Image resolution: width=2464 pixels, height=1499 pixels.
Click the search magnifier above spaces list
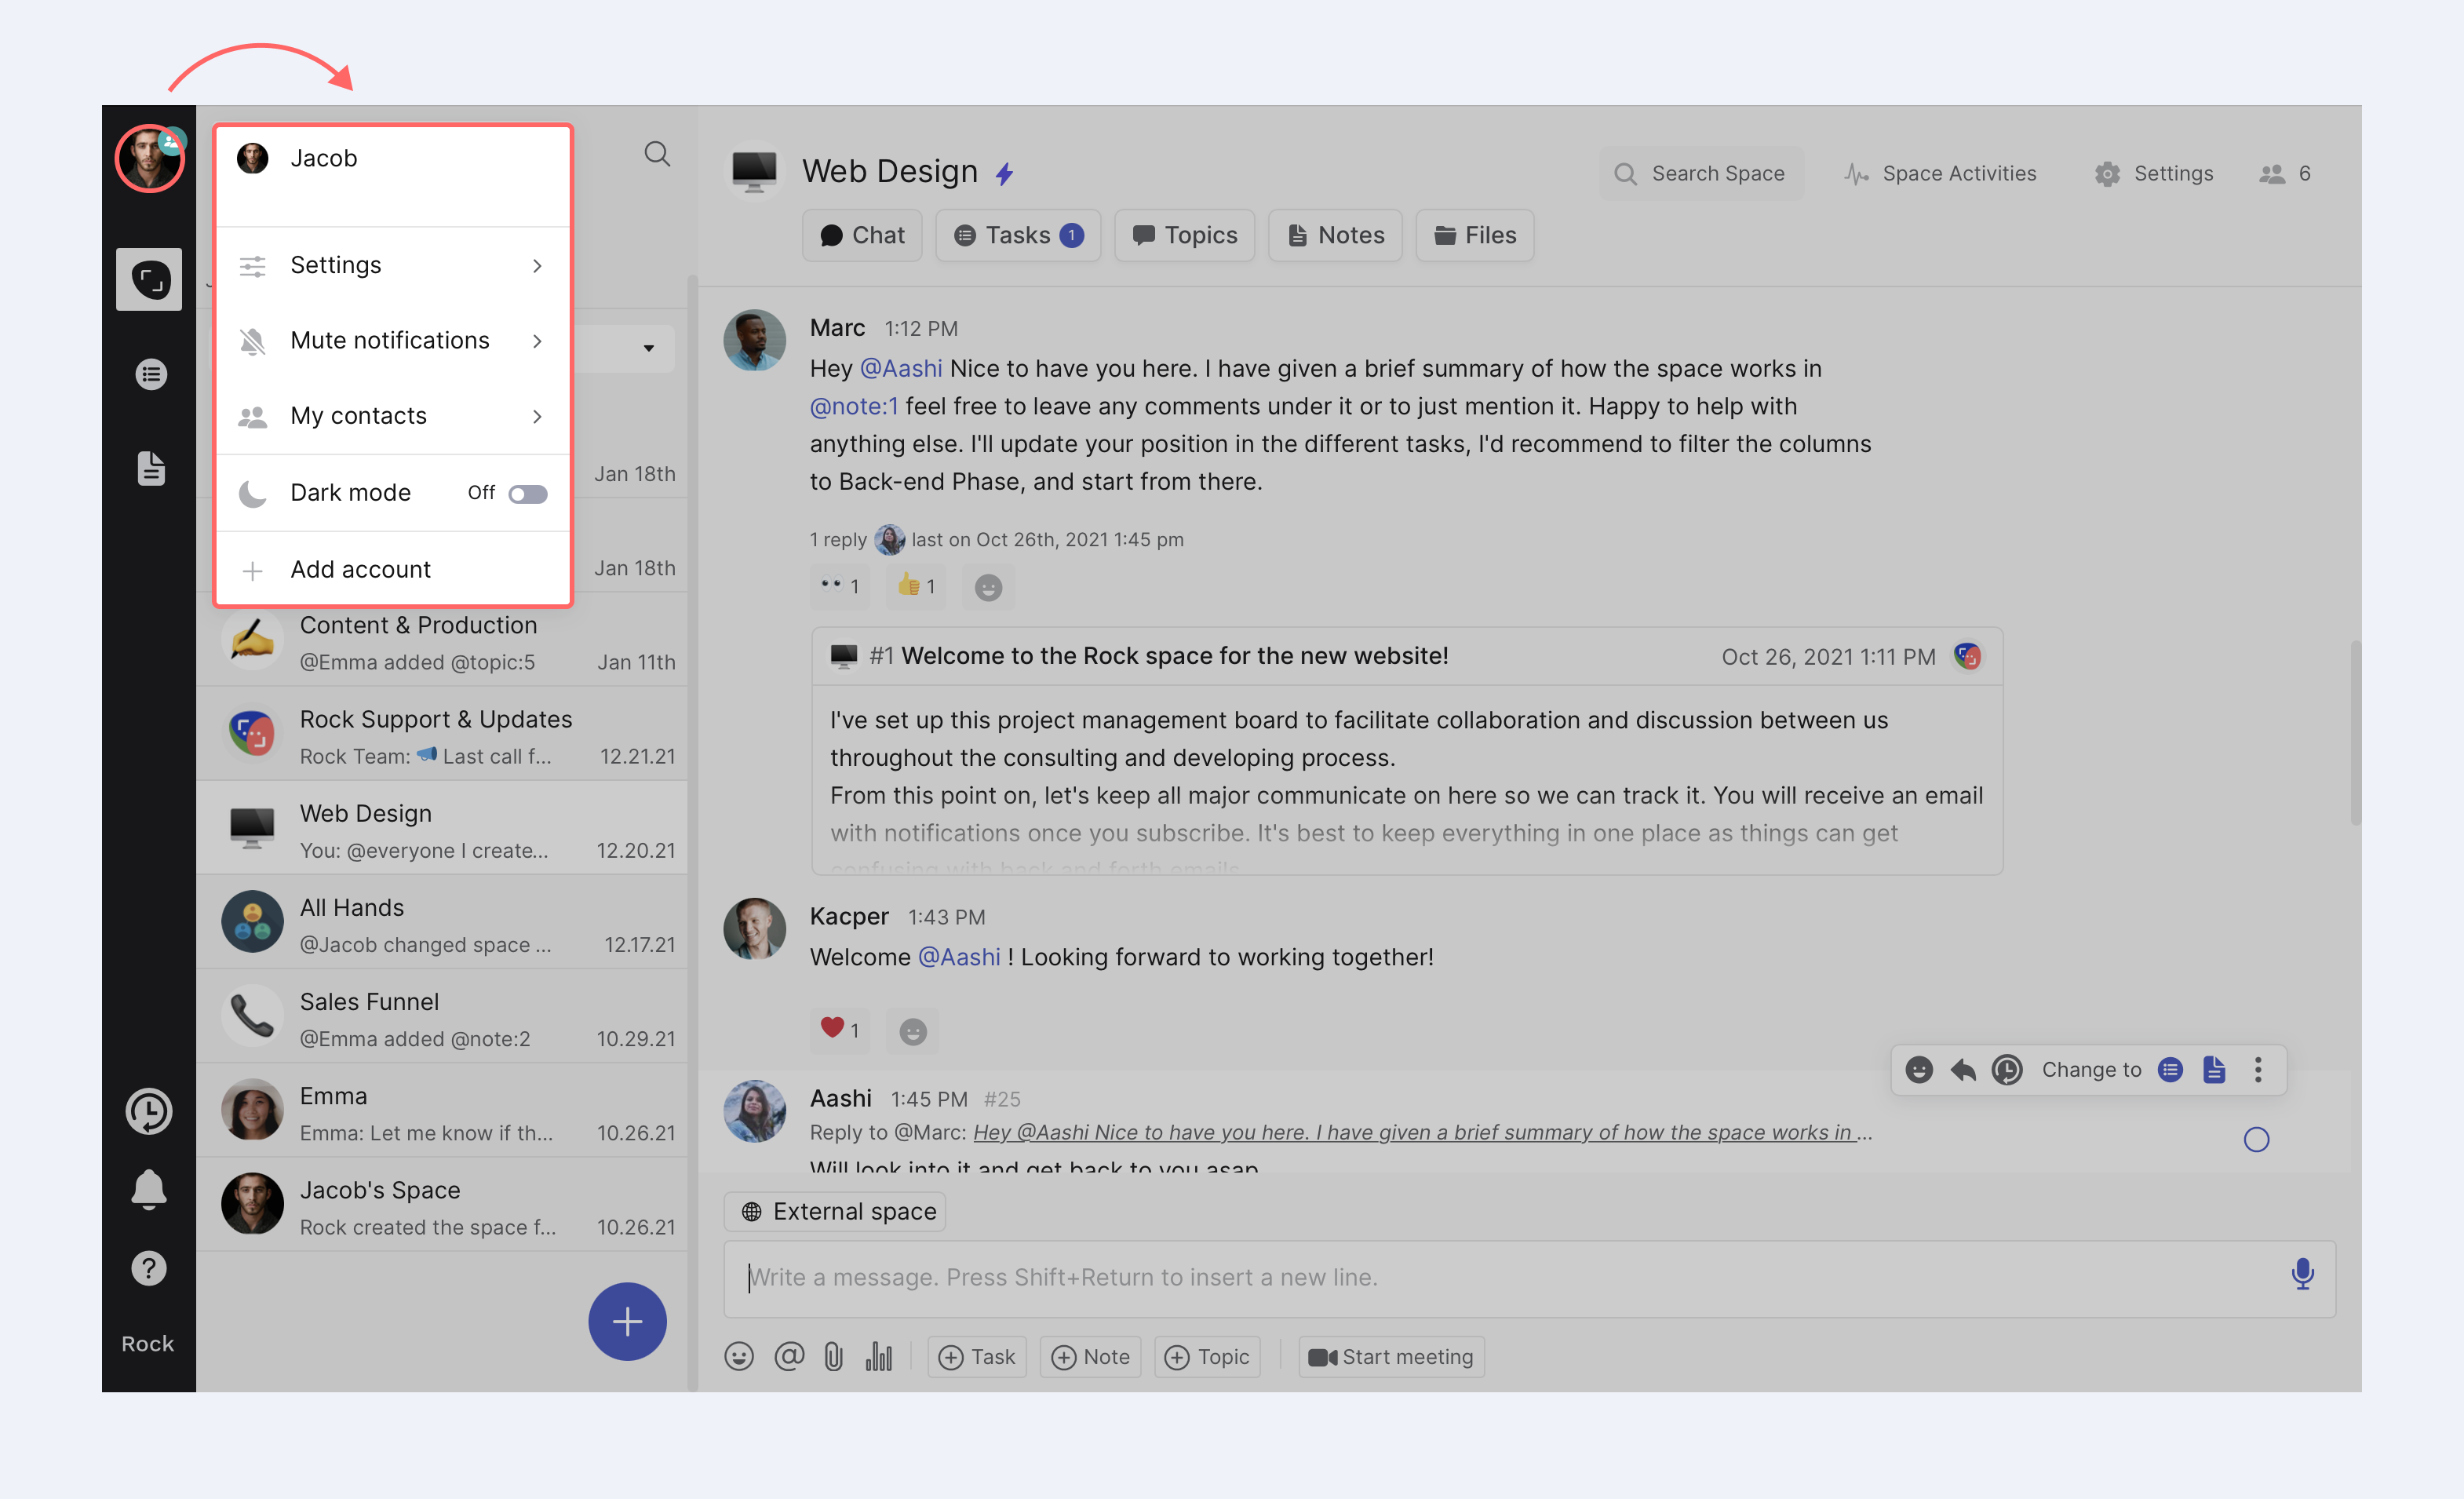pyautogui.click(x=657, y=154)
